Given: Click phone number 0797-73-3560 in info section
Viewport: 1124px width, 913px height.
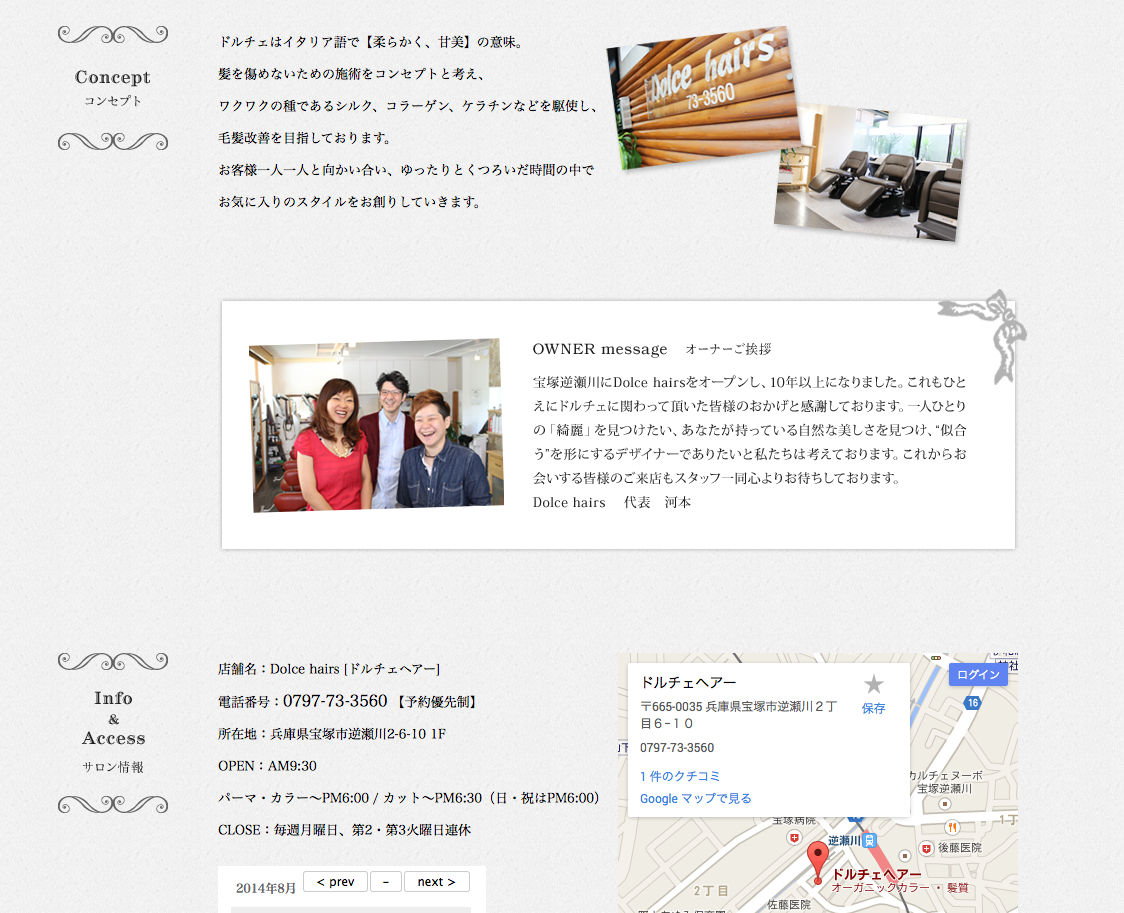Looking at the screenshot, I should pyautogui.click(x=335, y=701).
